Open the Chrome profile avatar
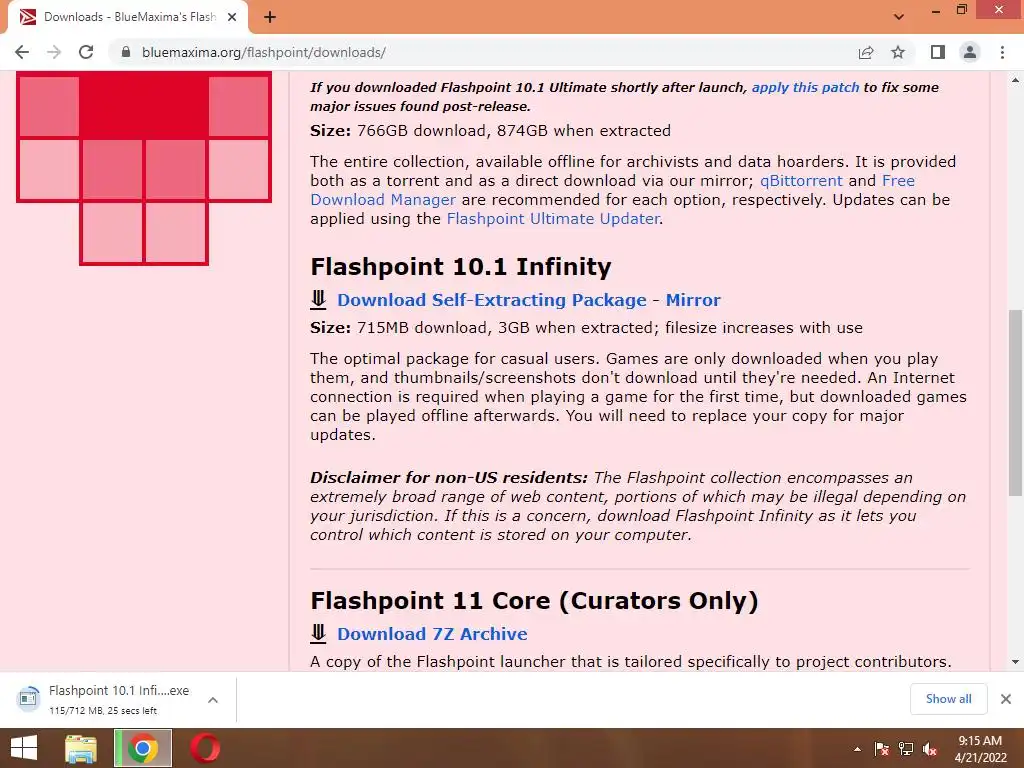This screenshot has height=768, width=1024. point(970,52)
